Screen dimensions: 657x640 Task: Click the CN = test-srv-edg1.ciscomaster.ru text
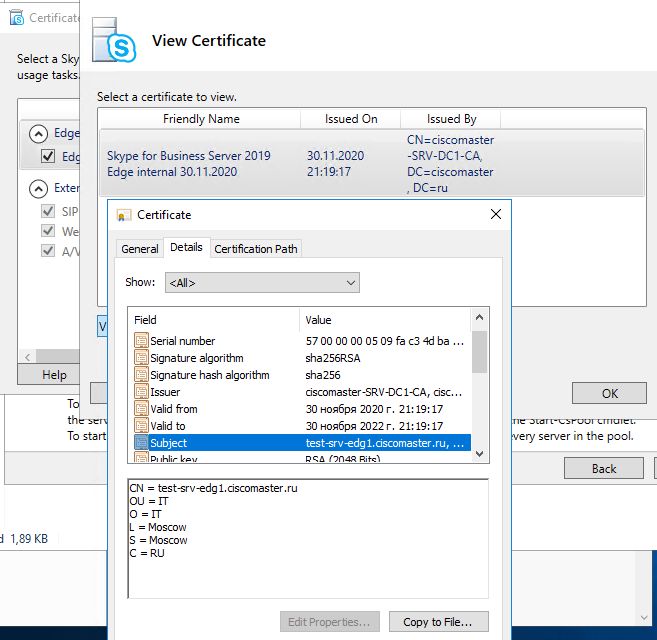pos(213,488)
